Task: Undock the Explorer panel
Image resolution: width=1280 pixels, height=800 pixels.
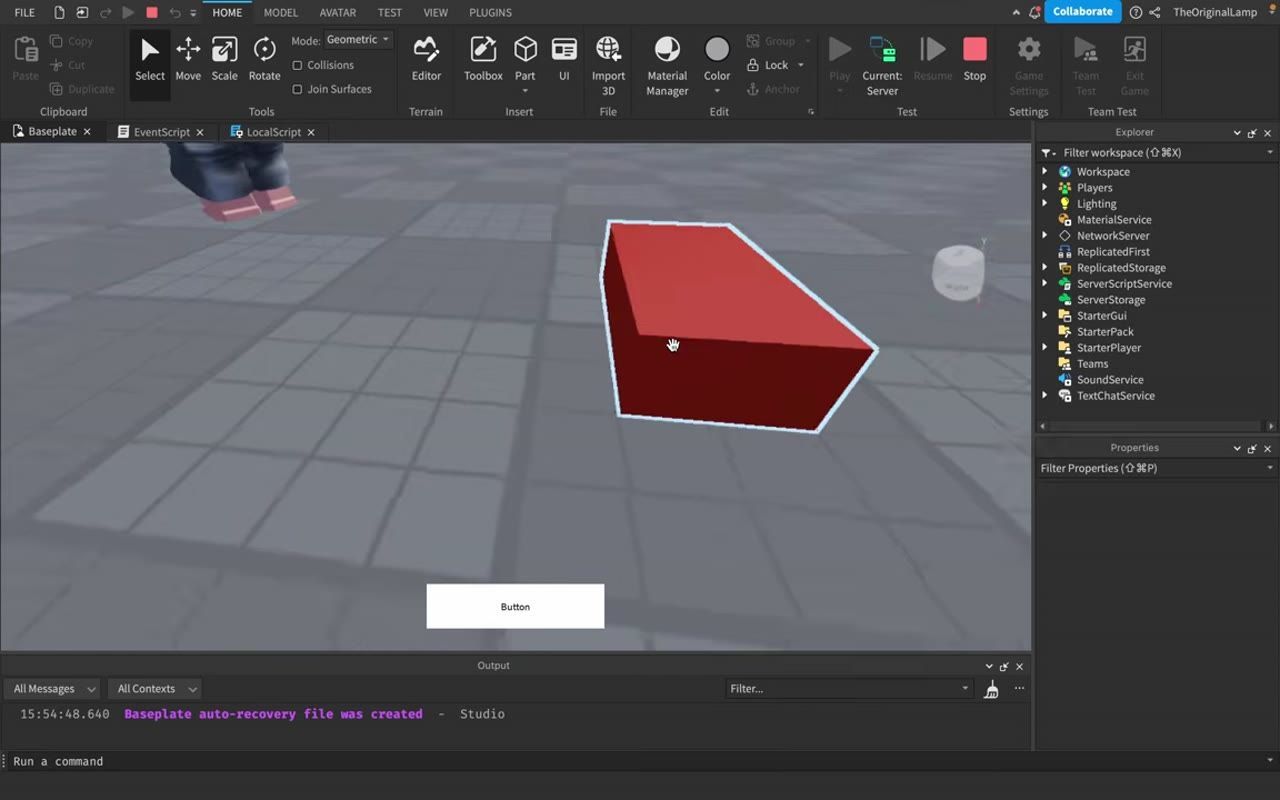Action: point(1252,133)
